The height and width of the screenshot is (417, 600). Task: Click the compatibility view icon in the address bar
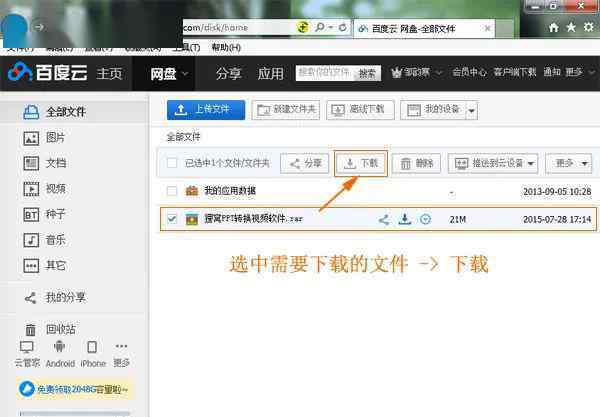303,27
